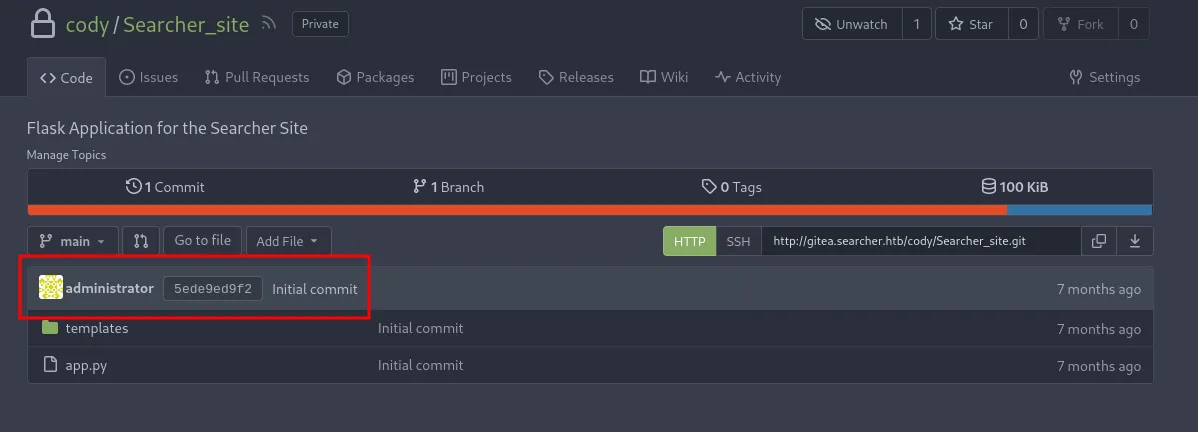This screenshot has width=1198, height=432.
Task: Open the Add File dropdown
Action: click(288, 241)
